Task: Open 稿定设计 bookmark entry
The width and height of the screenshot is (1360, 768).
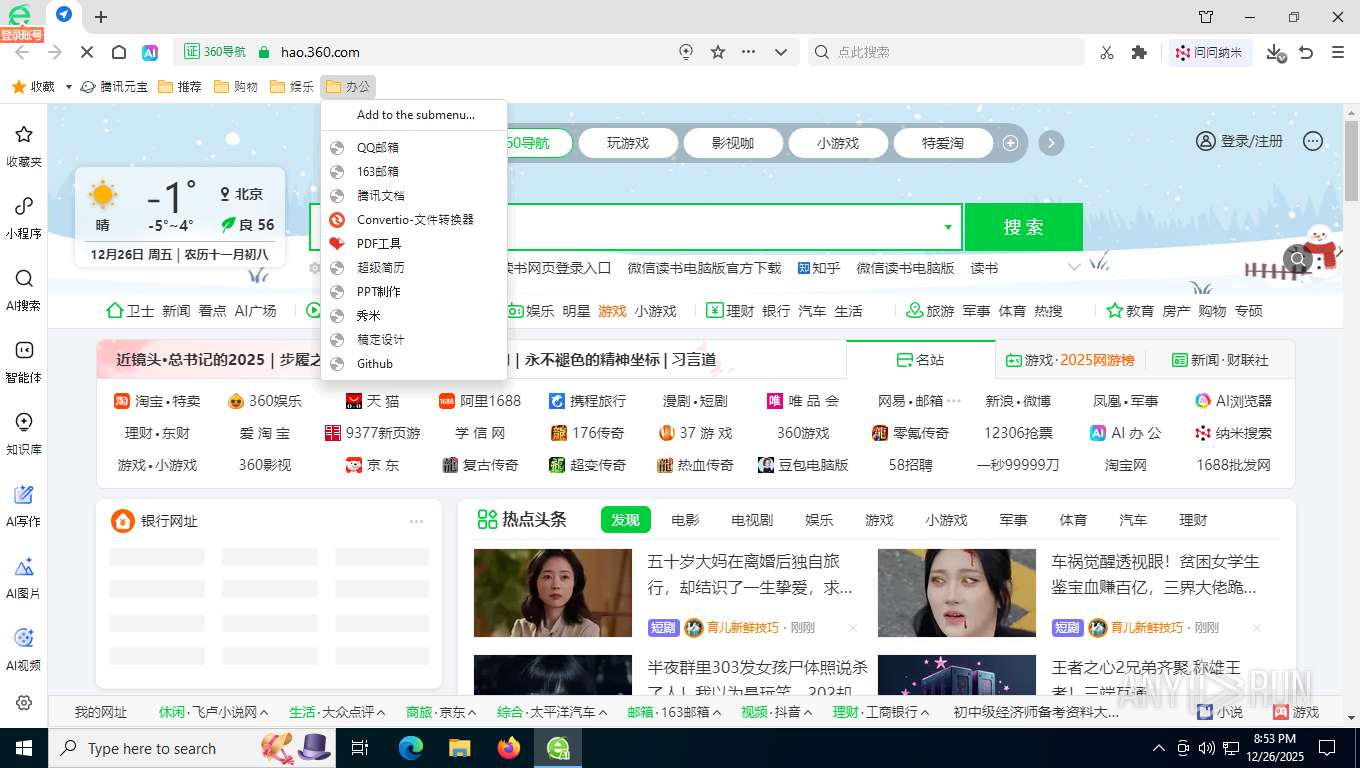Action: 414,339
